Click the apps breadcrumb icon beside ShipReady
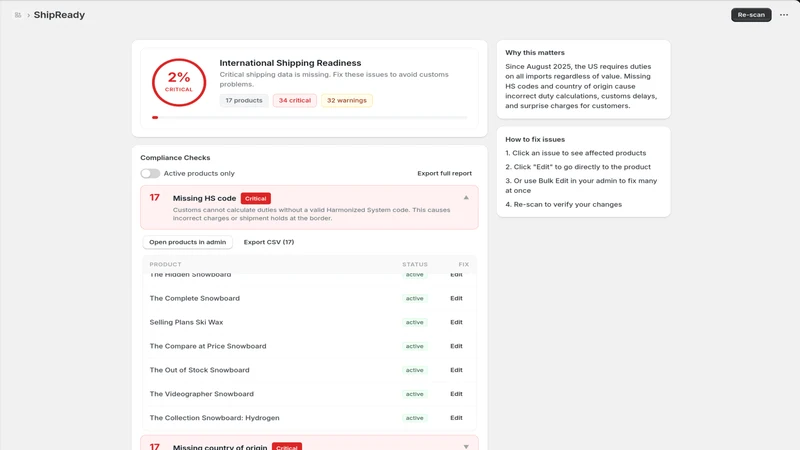This screenshot has height=450, width=800. pos(18,15)
